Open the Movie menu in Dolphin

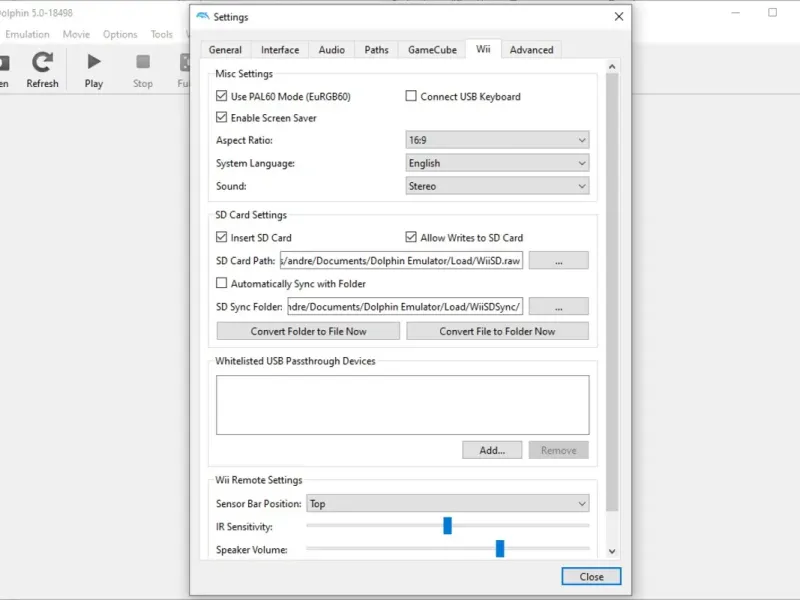point(76,34)
